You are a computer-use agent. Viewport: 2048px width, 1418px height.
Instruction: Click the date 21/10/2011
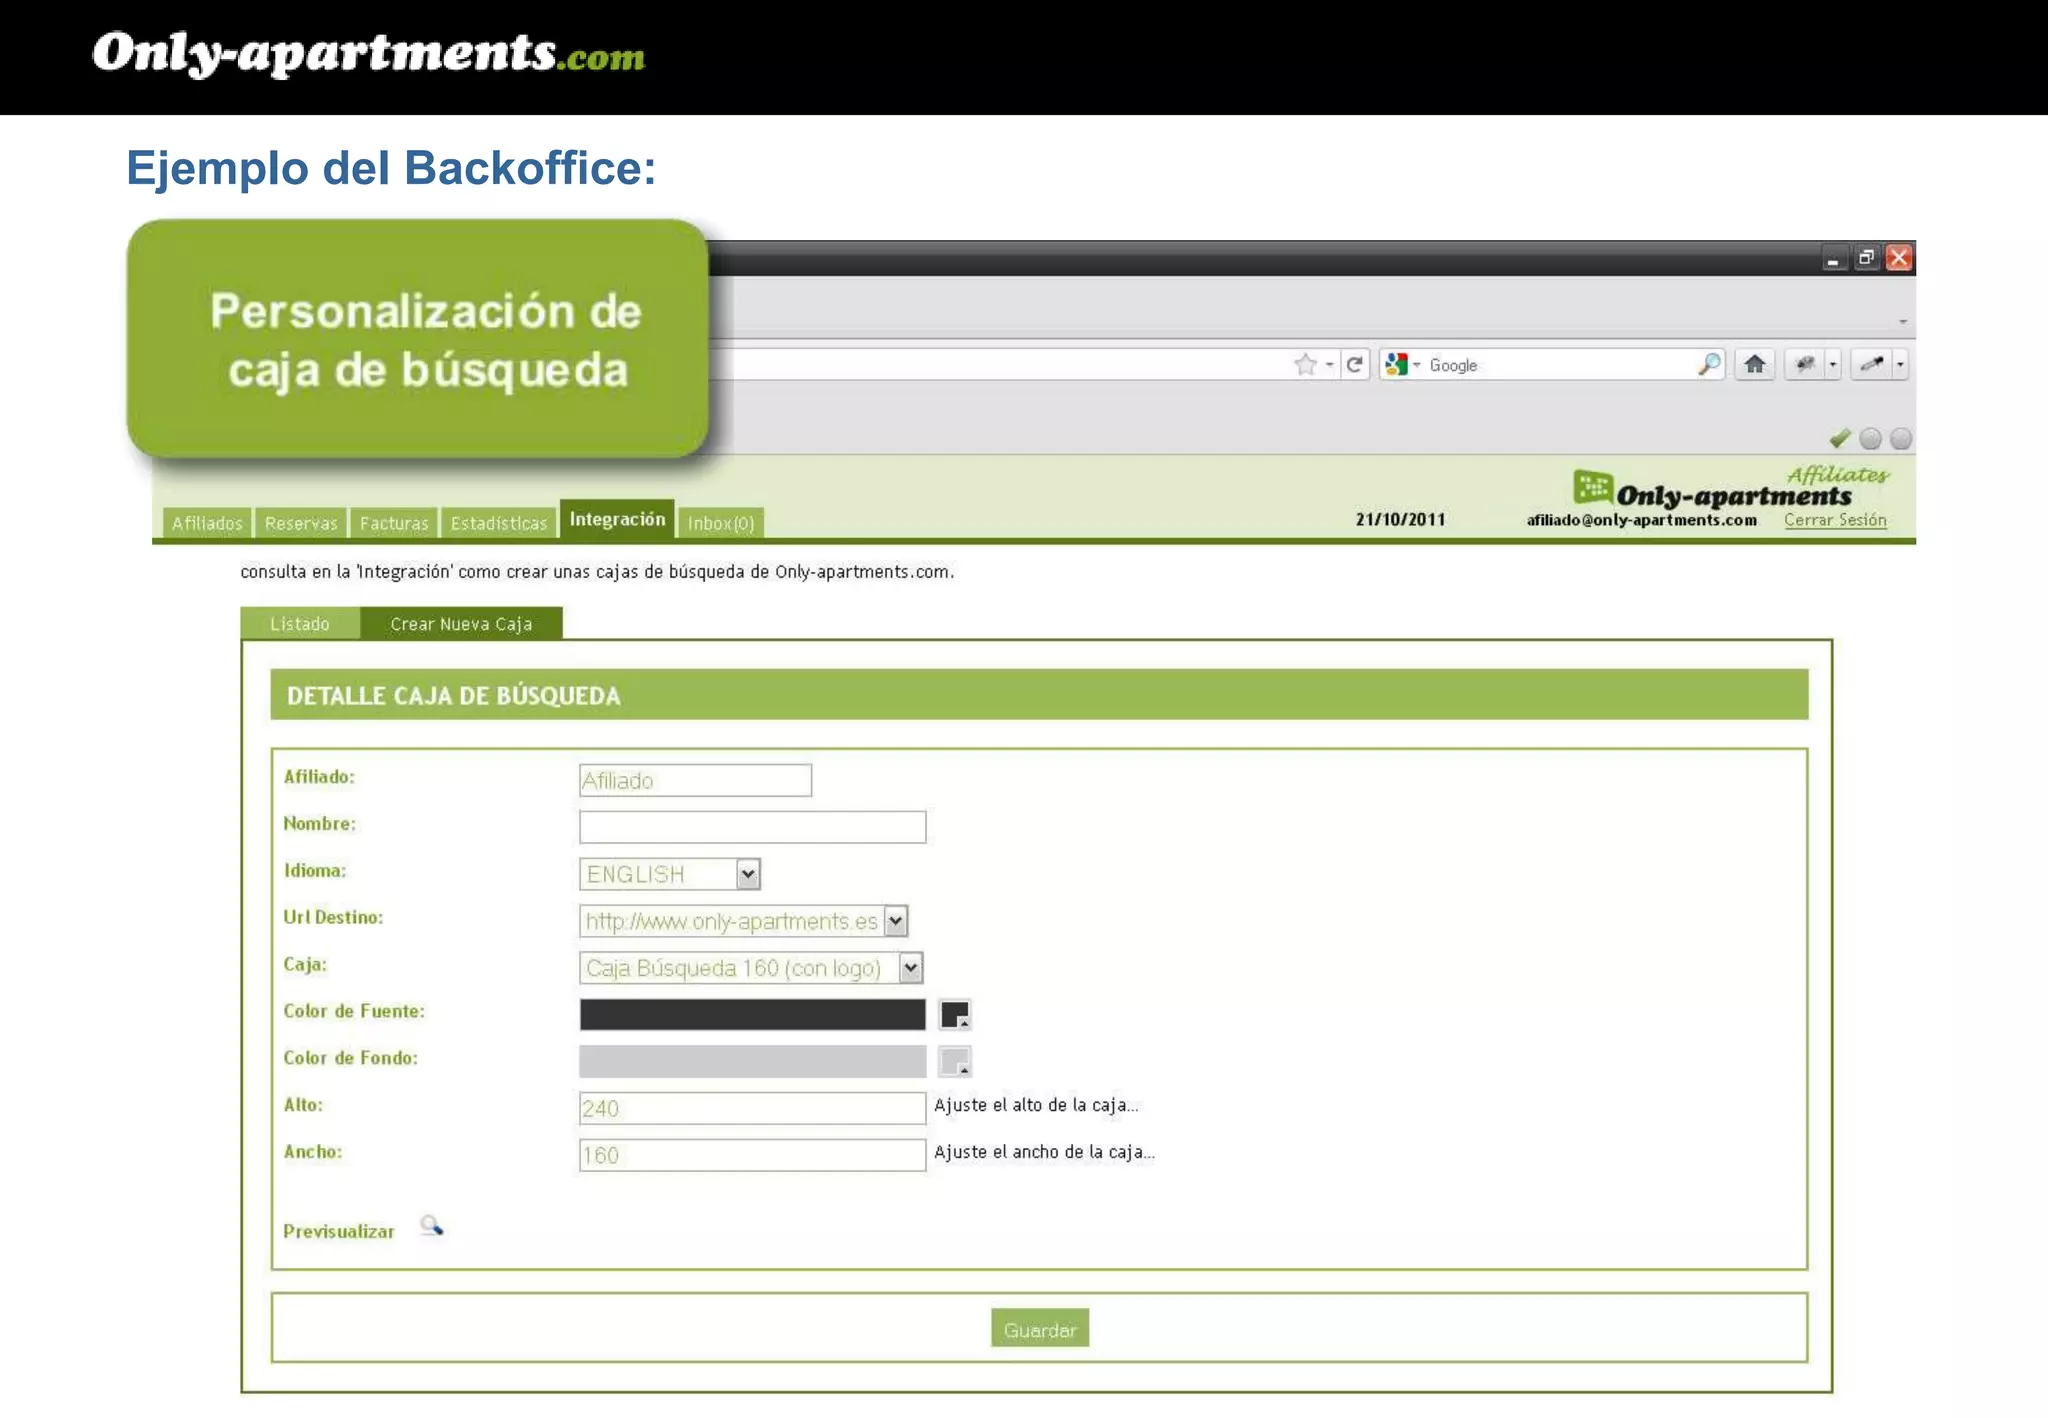[1400, 519]
